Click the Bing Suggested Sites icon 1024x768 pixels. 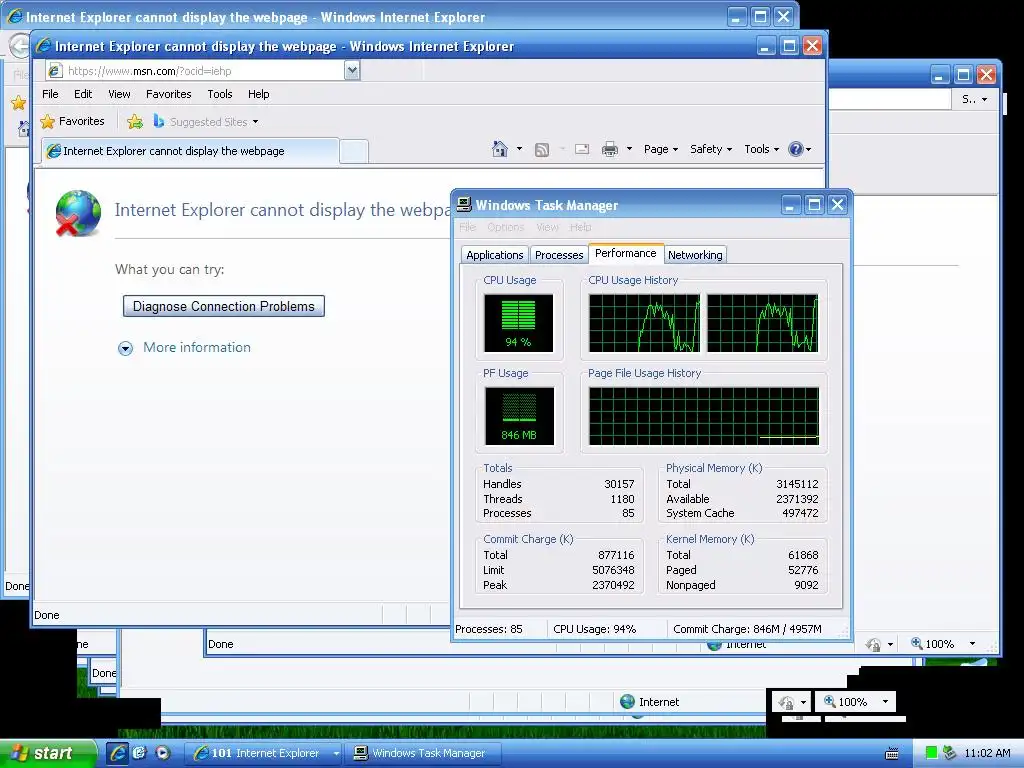tap(158, 121)
